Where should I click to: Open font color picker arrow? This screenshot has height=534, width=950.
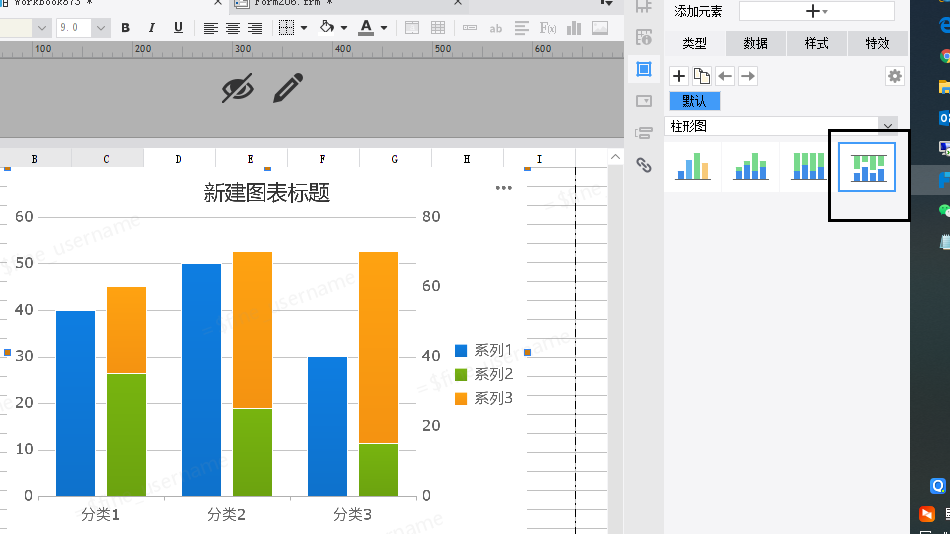384,28
